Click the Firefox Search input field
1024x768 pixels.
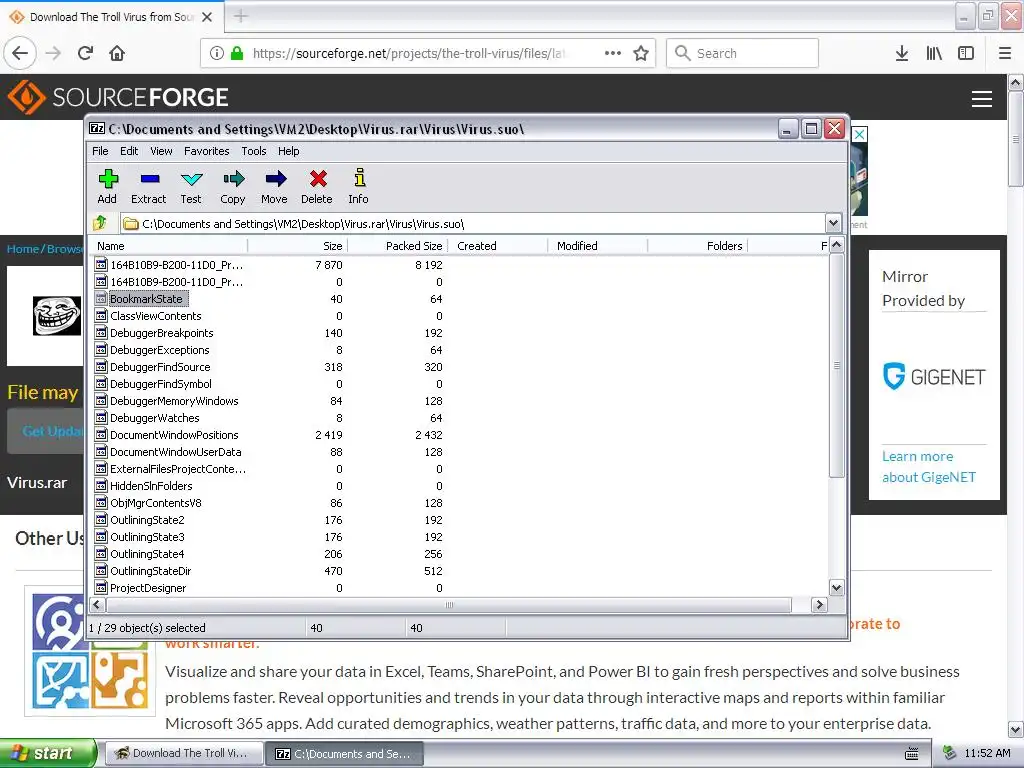click(743, 53)
